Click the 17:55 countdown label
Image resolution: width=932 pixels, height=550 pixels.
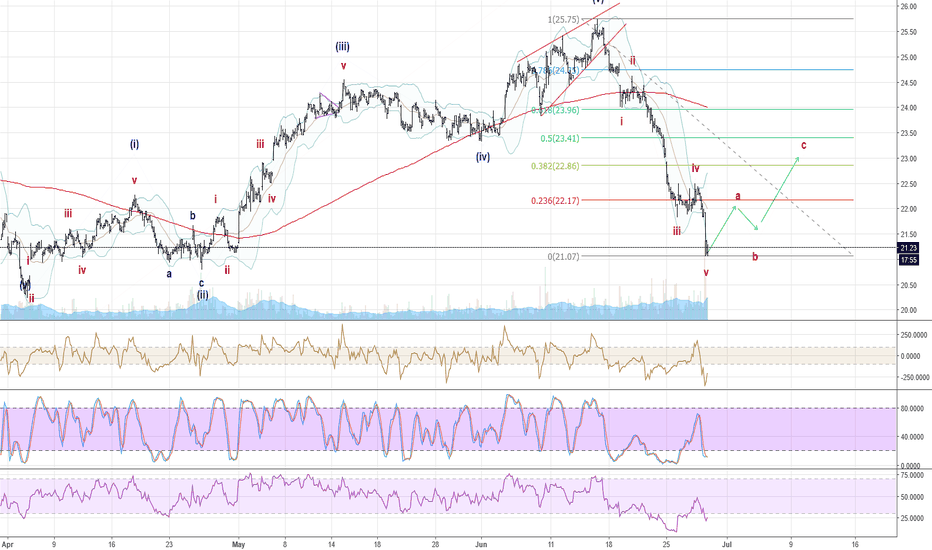coord(908,260)
